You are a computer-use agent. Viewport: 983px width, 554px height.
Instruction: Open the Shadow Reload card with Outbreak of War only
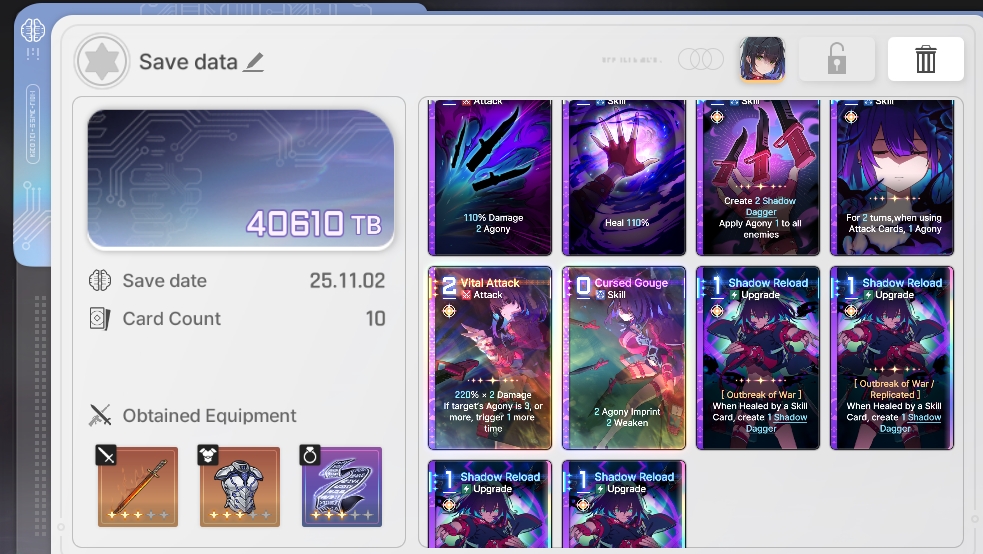(758, 358)
